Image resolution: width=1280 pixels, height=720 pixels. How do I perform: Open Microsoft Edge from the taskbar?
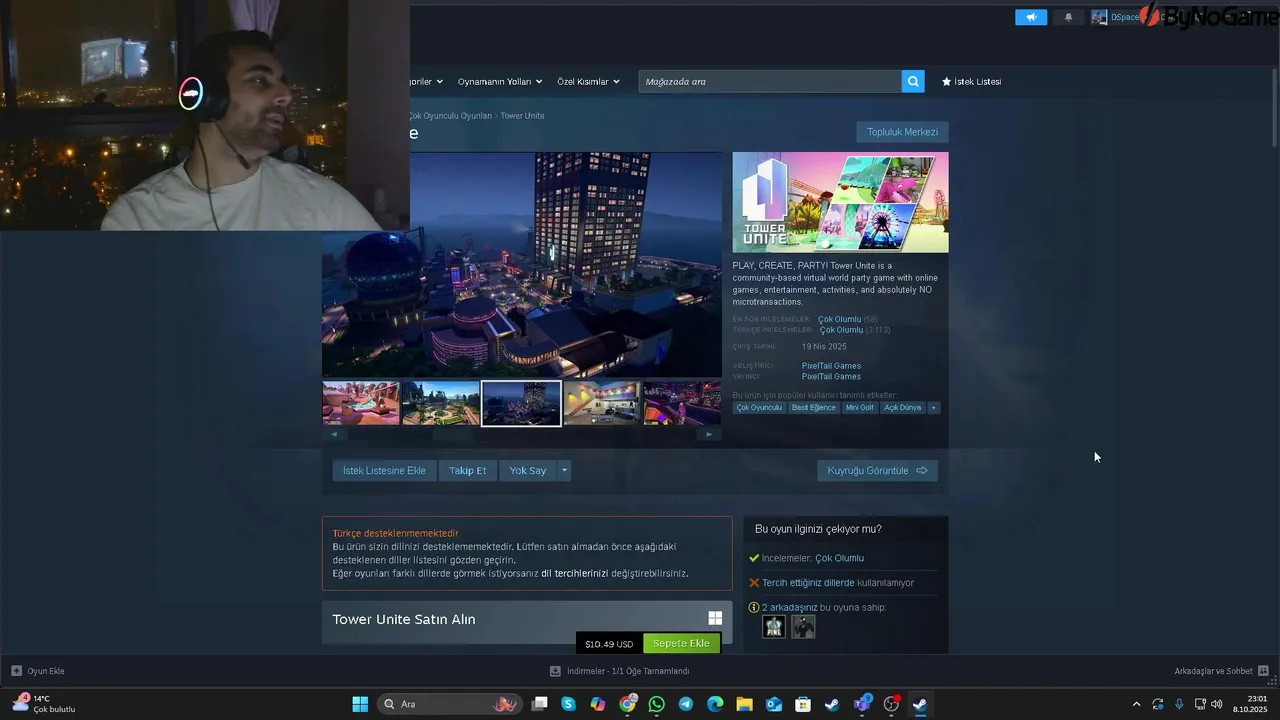point(715,704)
